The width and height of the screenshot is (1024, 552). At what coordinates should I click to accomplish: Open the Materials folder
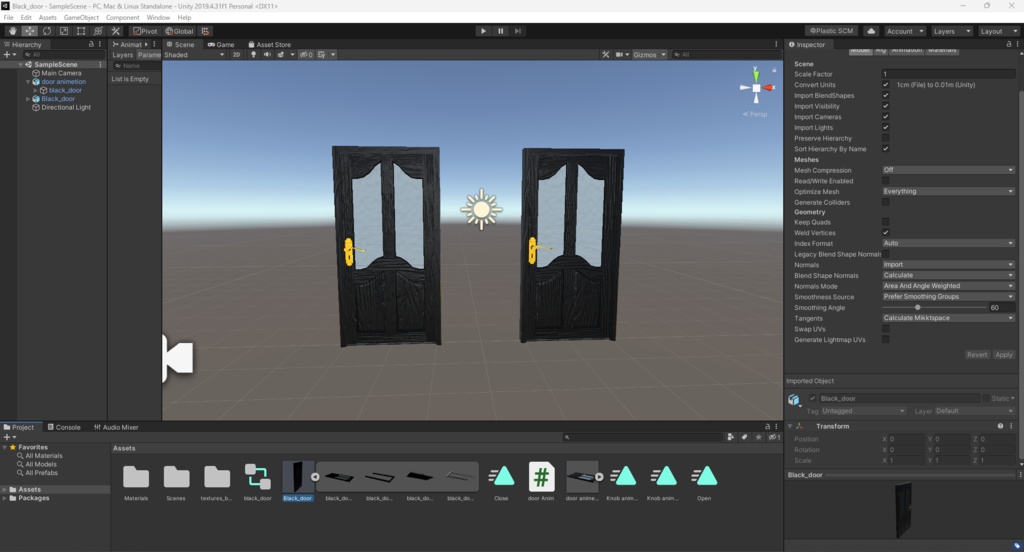[x=136, y=481]
